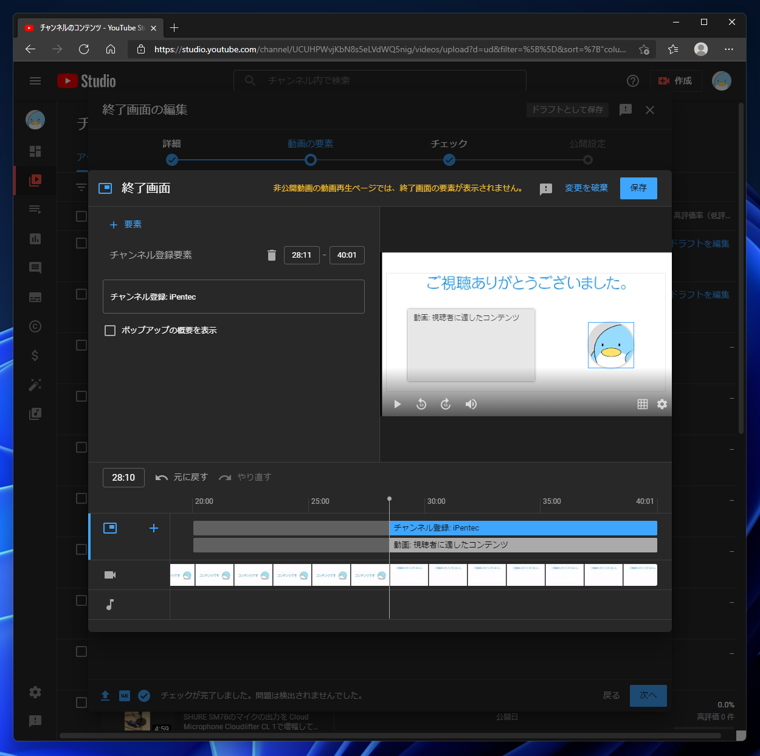Click the end screen track icon in timeline
Image resolution: width=760 pixels, height=756 pixels.
coord(110,528)
